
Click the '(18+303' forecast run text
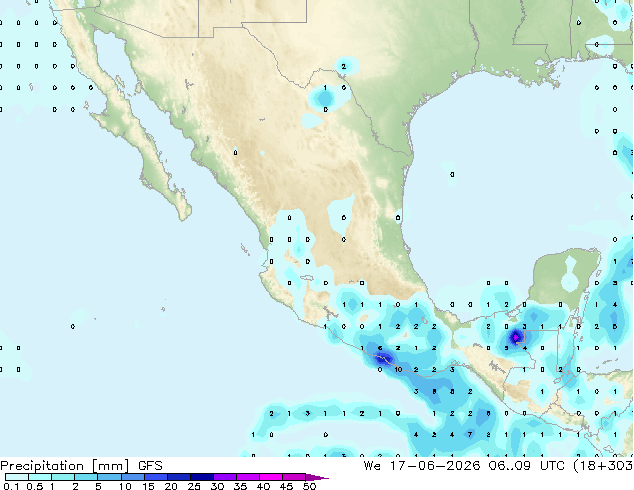(x=603, y=466)
